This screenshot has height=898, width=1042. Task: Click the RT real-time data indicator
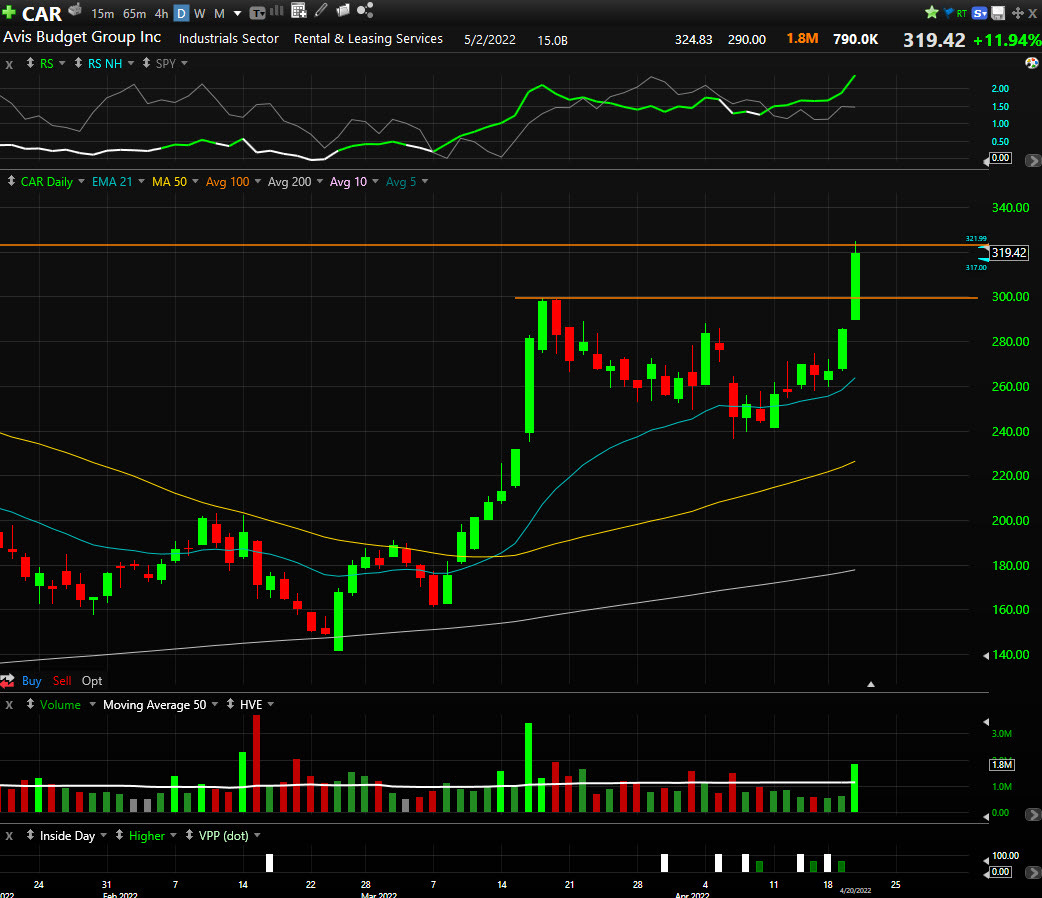(x=962, y=13)
